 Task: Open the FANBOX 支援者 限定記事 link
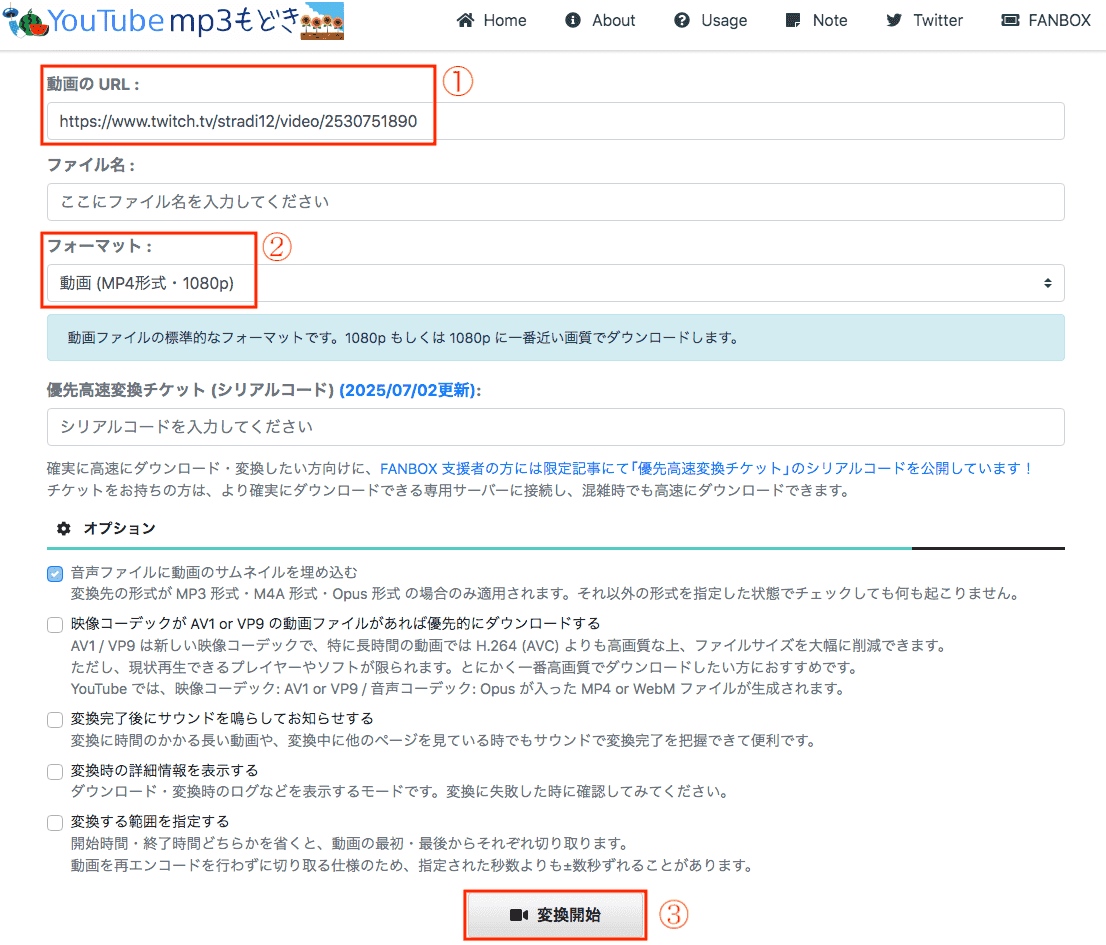(705, 468)
